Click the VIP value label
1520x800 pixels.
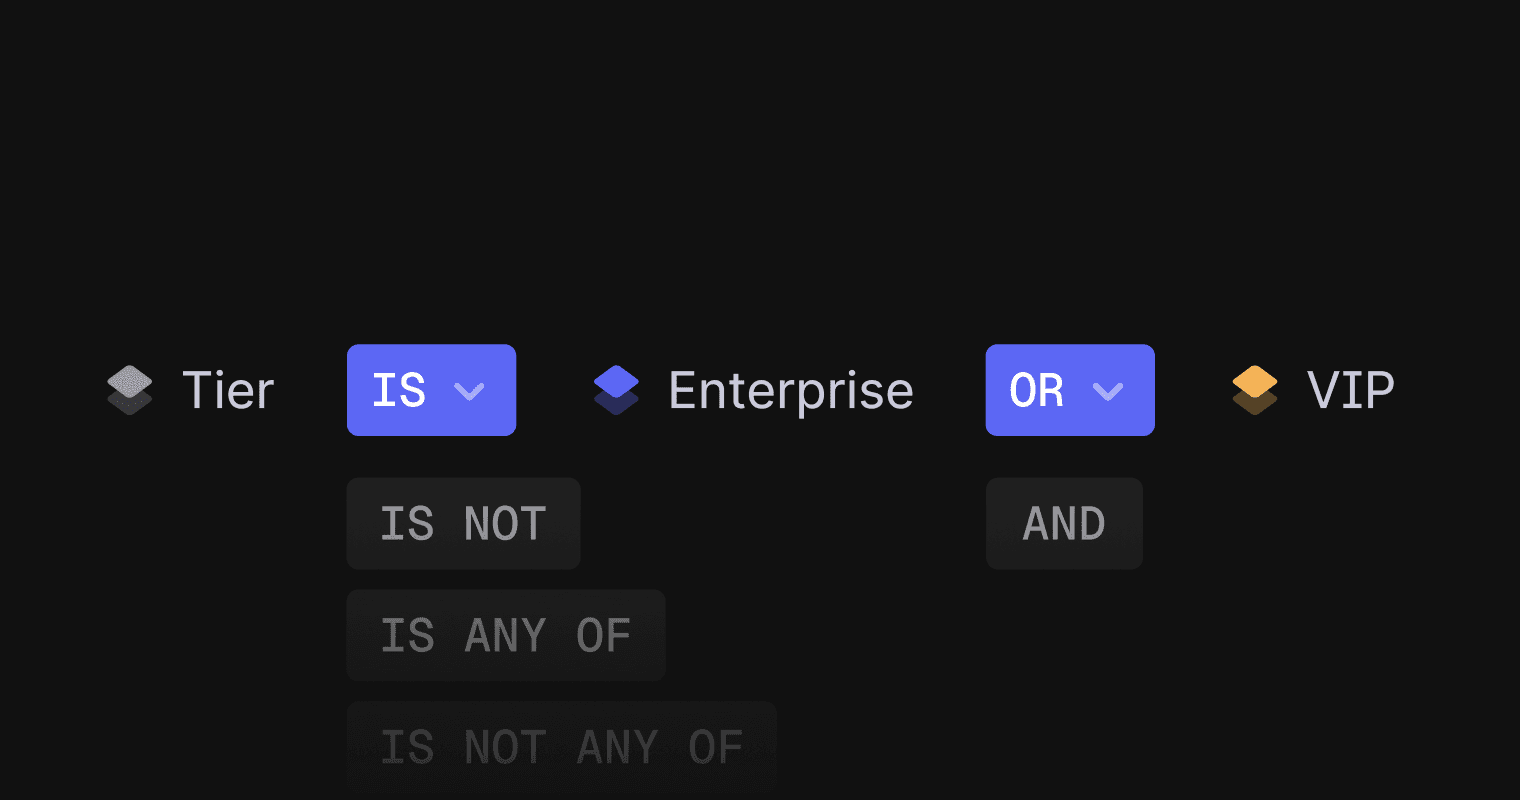[1350, 390]
